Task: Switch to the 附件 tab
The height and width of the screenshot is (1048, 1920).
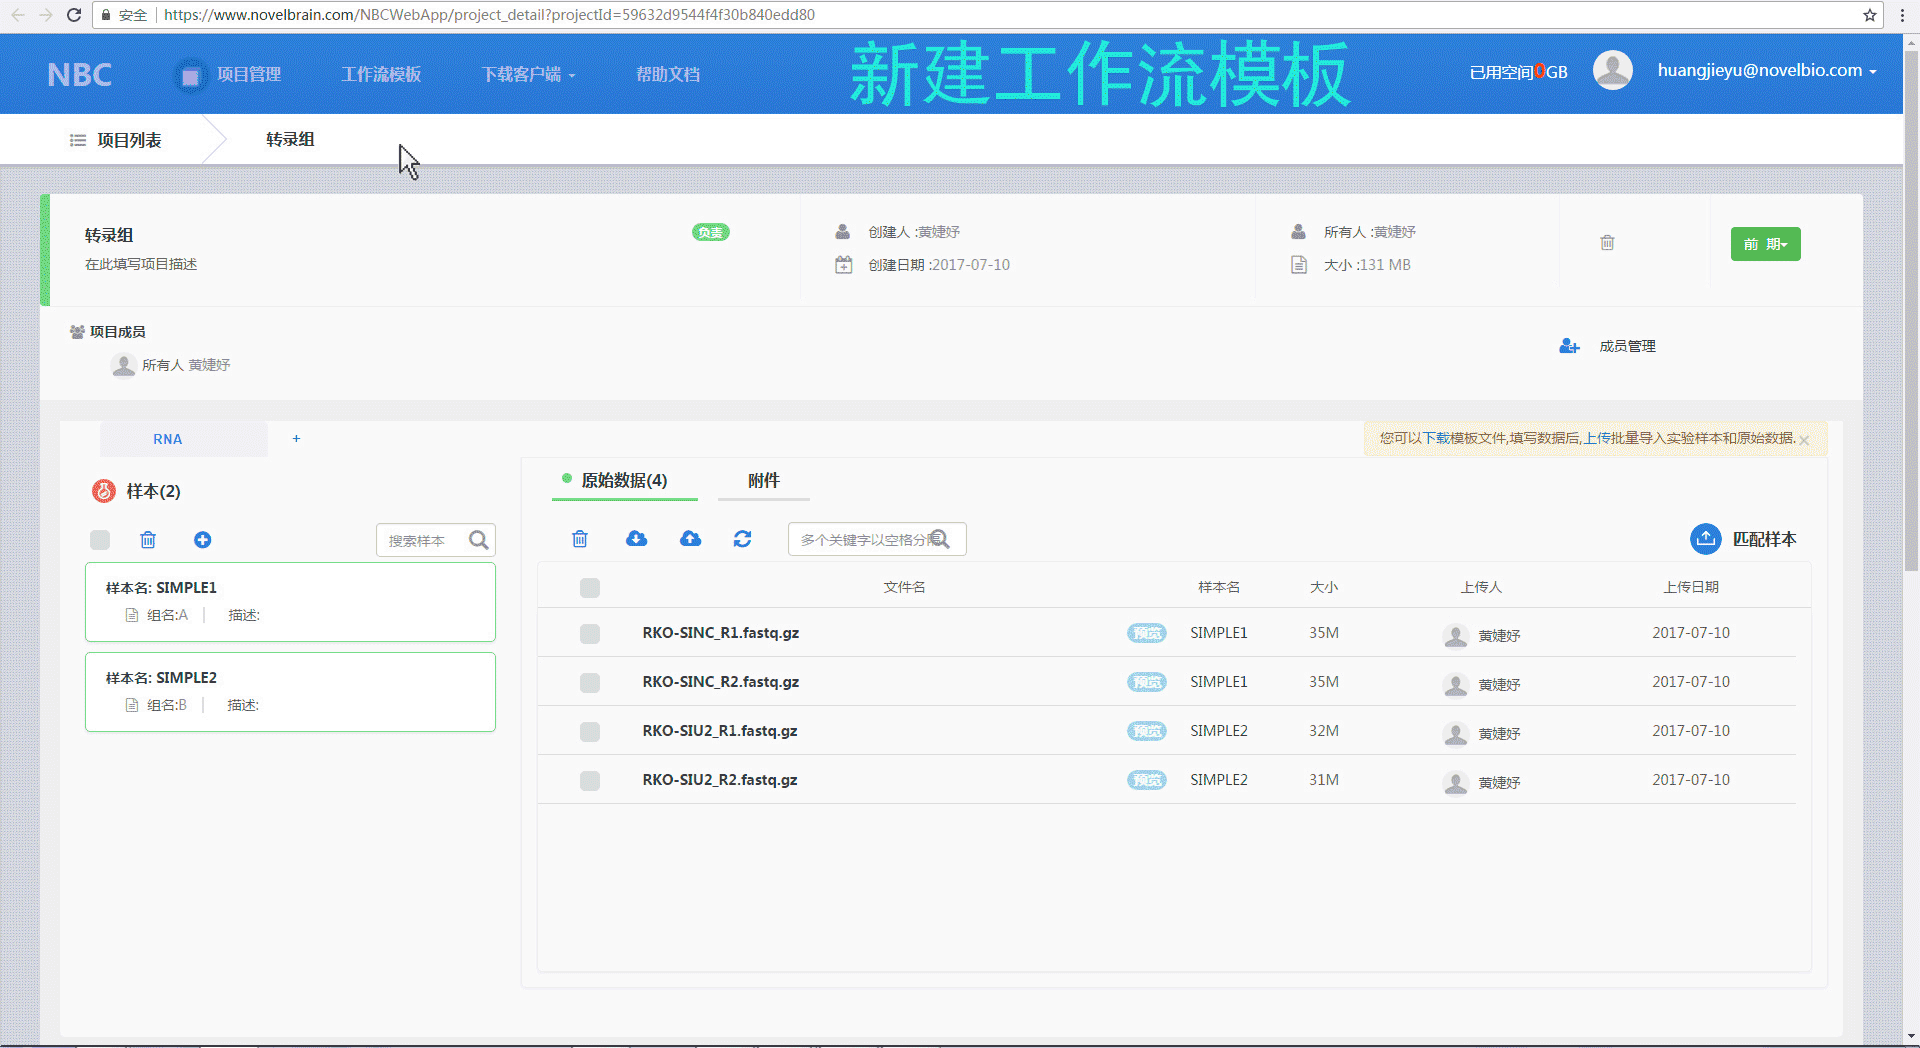Action: coord(763,481)
